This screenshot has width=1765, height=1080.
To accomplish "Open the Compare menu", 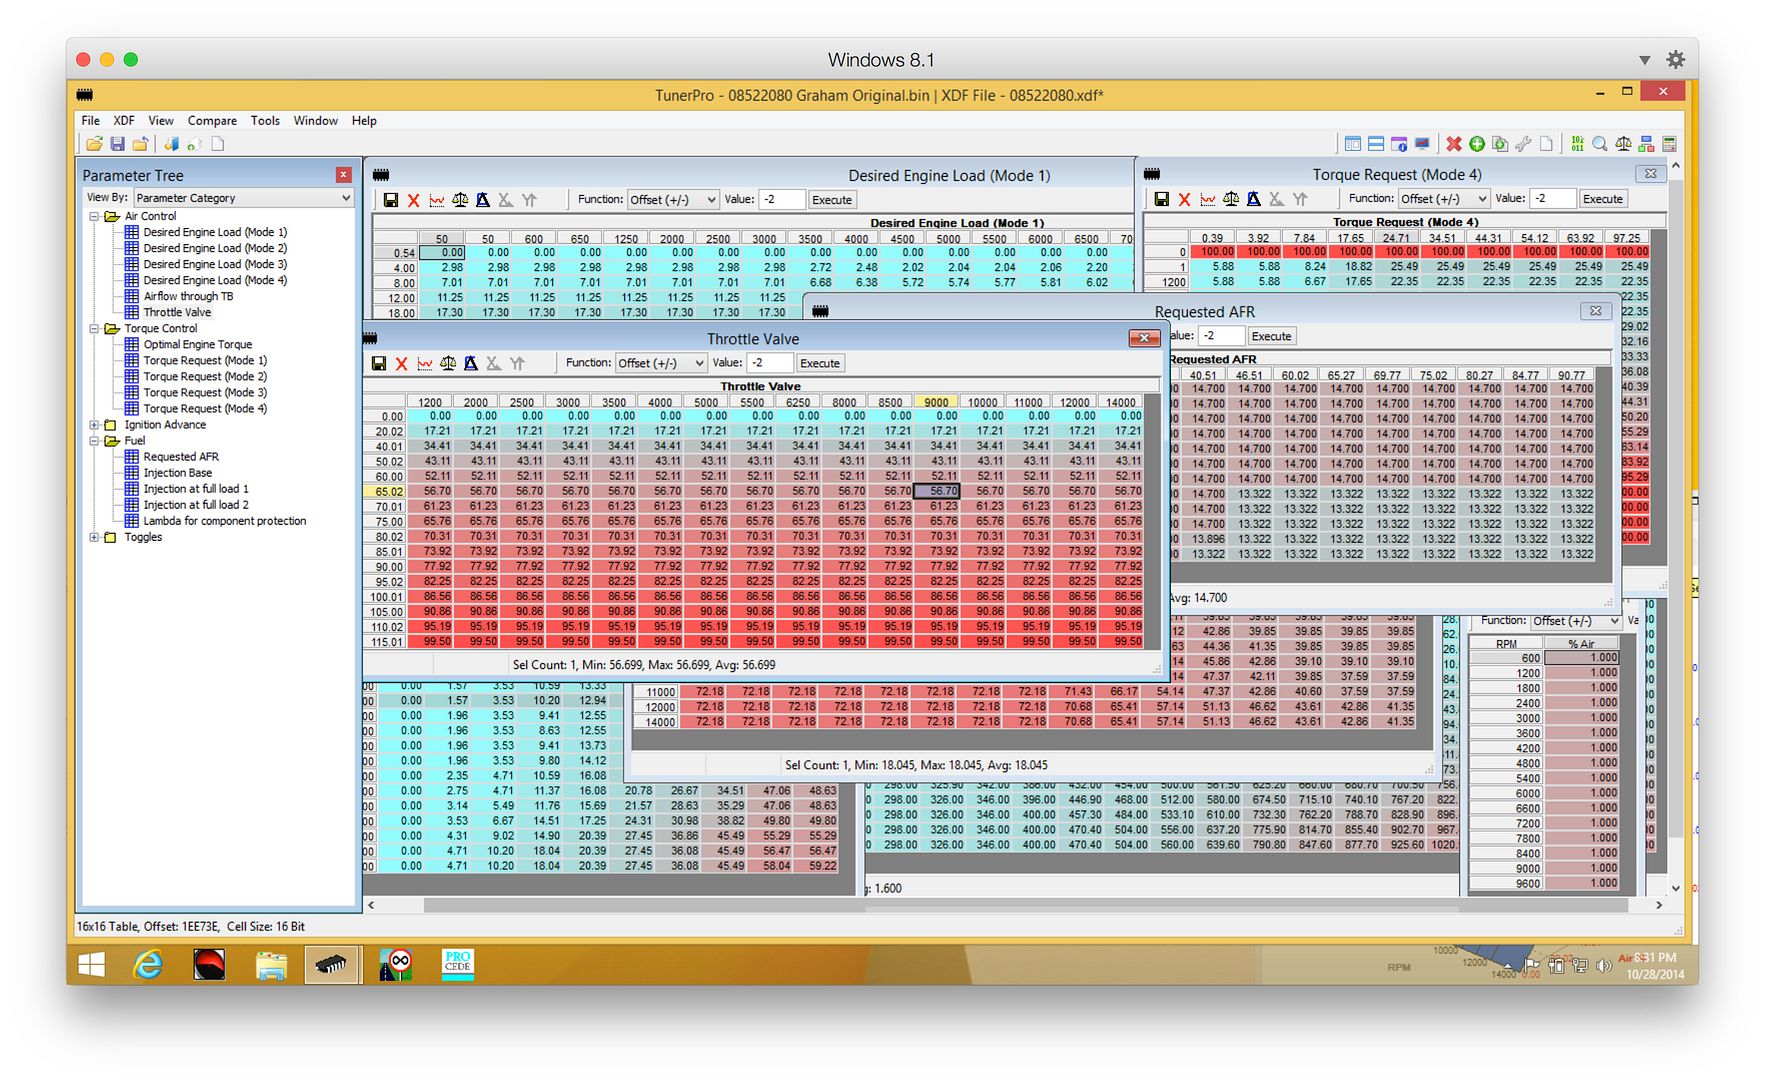I will point(212,121).
